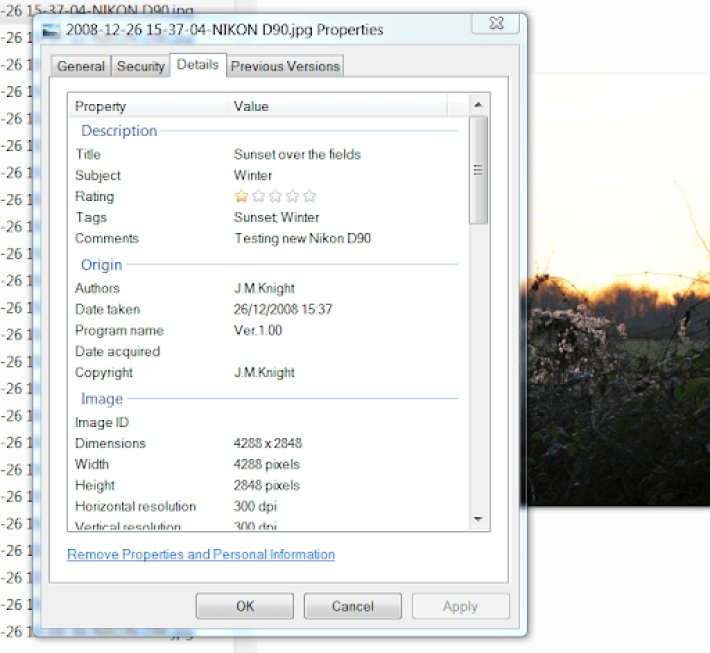Edit Tags value 'Sunset; Winter'
Image resolution: width=710 pixels, height=653 pixels.
tap(276, 217)
